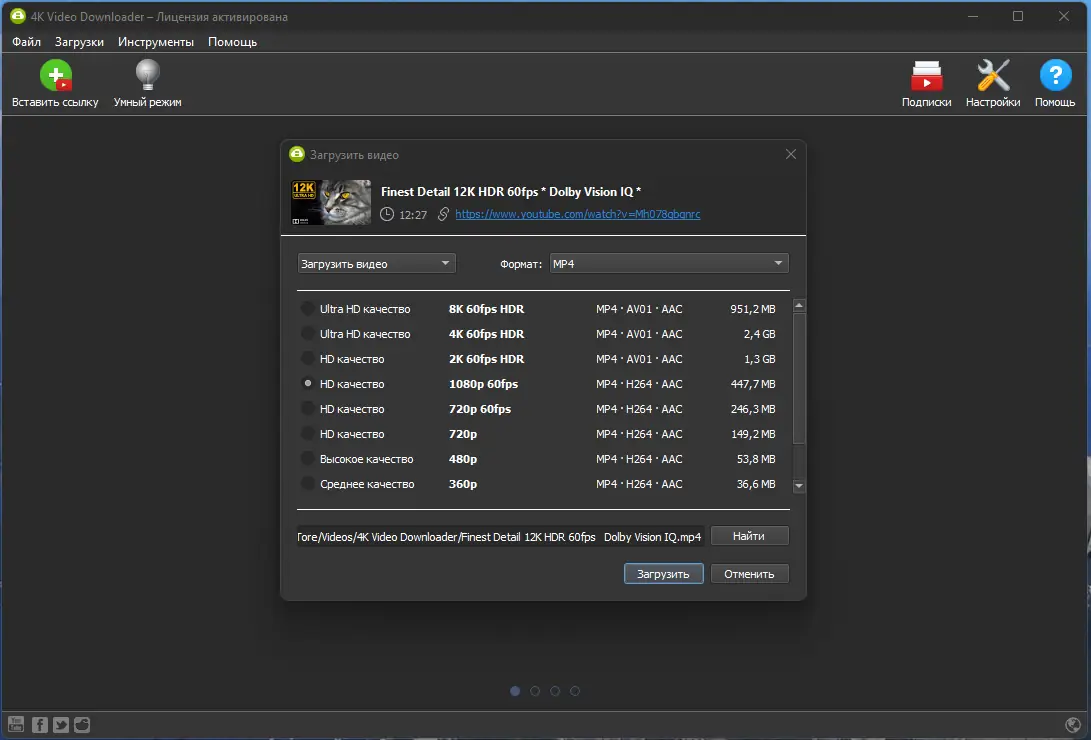Select the 720p 149,2 MB quality option
This screenshot has height=740, width=1091.
[307, 434]
